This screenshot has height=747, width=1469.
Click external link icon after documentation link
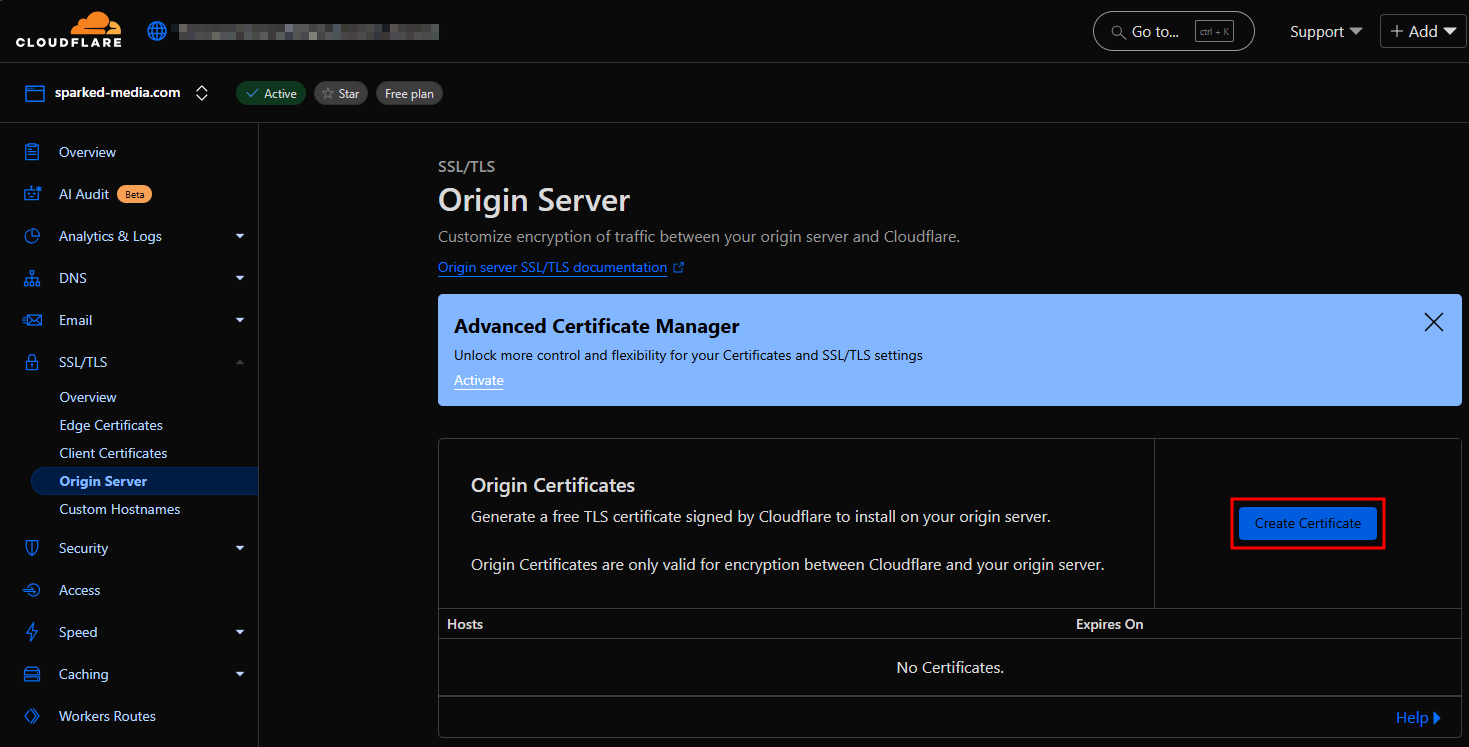point(679,268)
